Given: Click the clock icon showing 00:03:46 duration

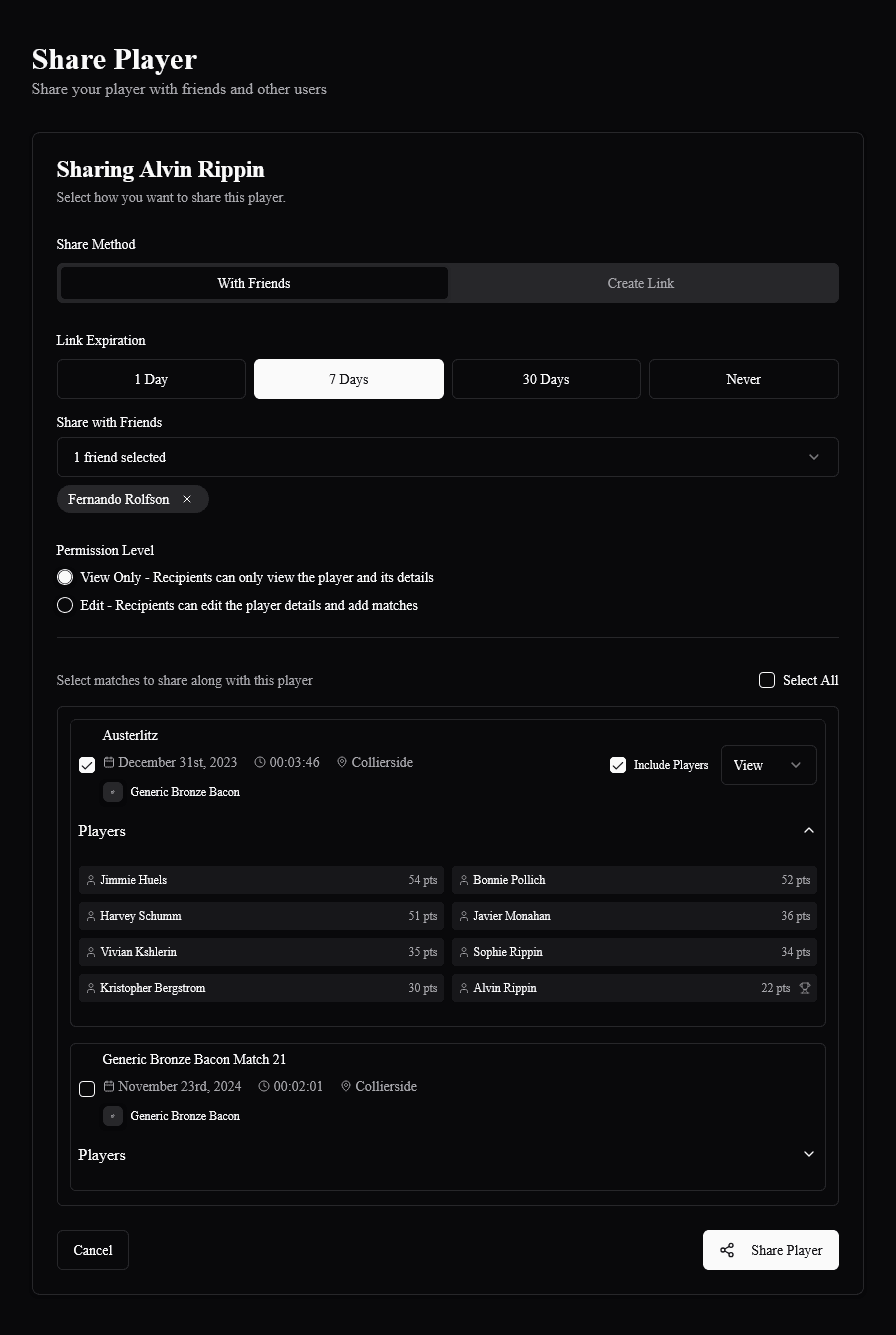Looking at the screenshot, I should [x=258, y=762].
